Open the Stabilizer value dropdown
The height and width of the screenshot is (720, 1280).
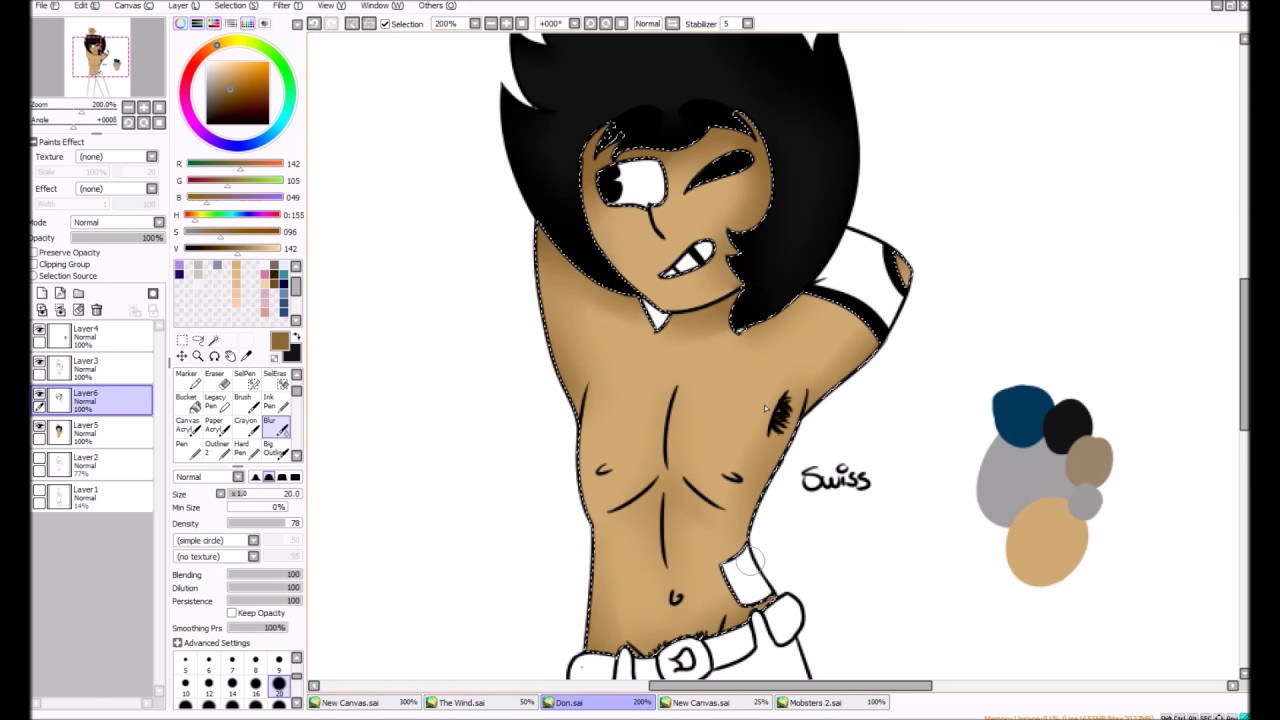click(x=747, y=24)
